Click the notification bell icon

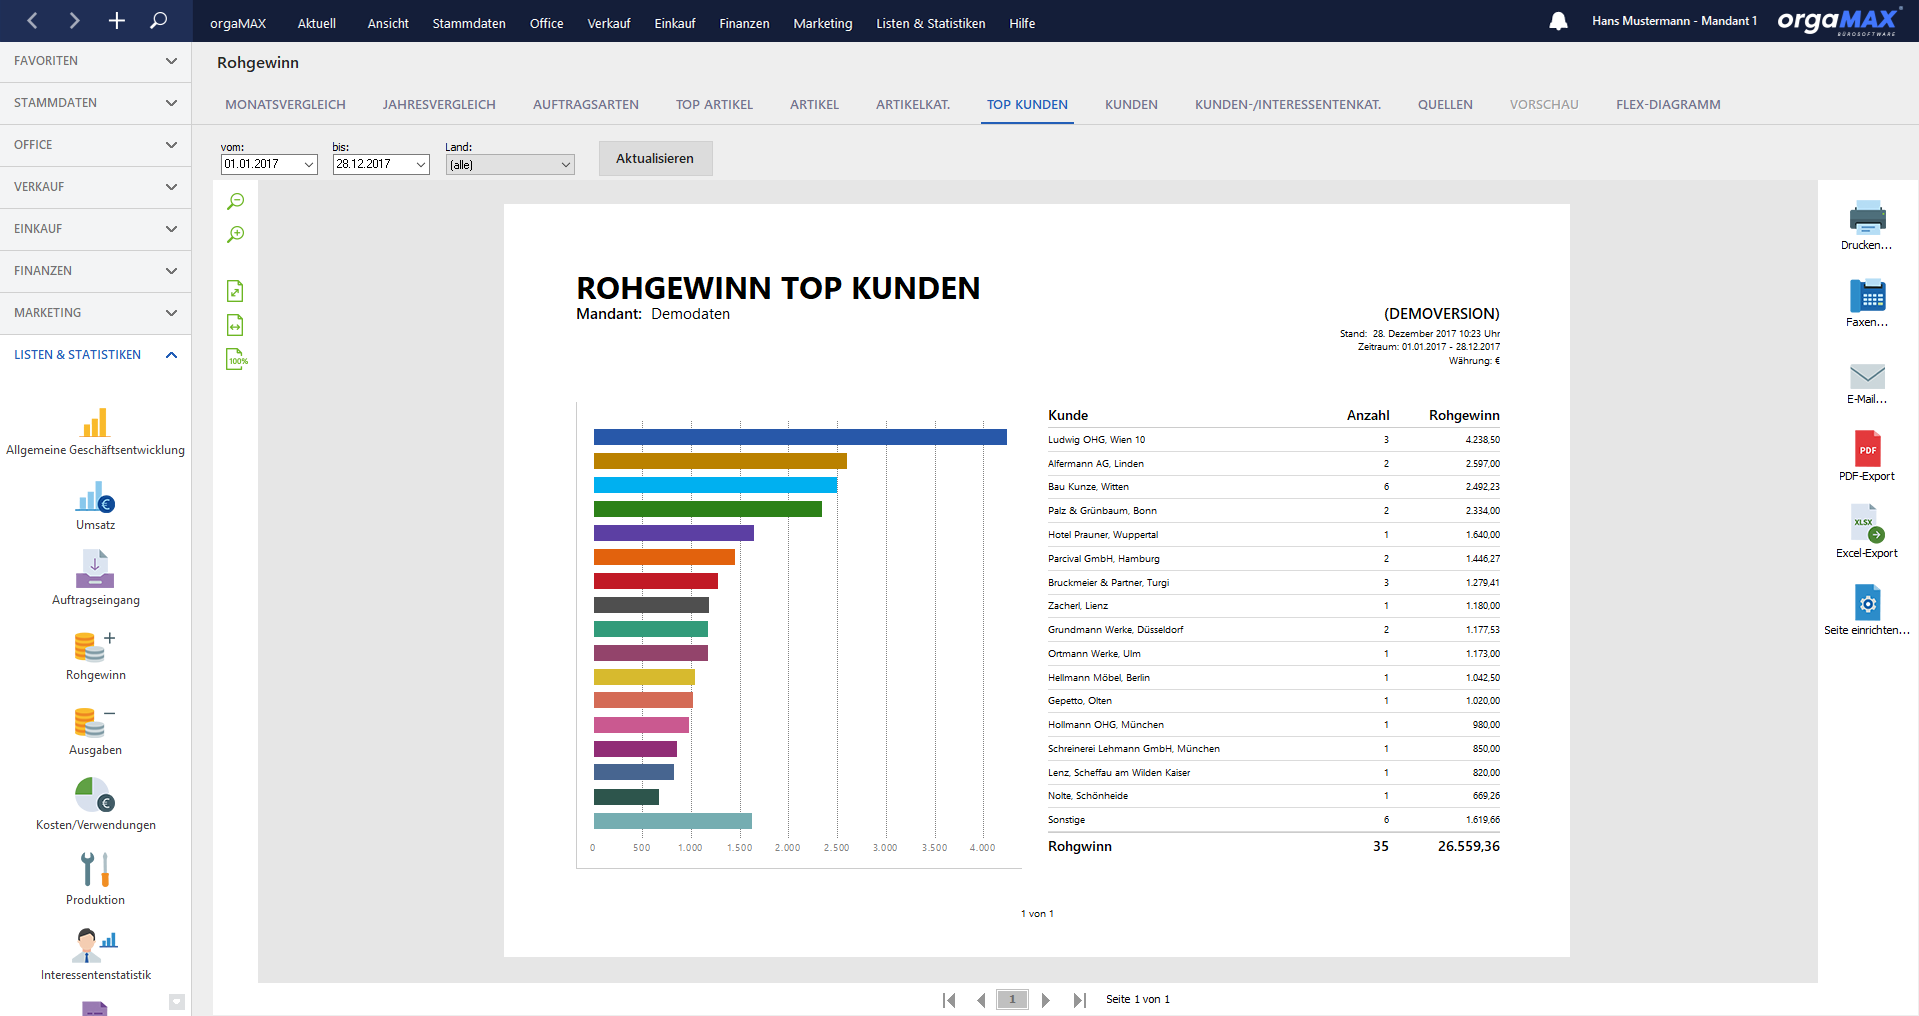1558,21
